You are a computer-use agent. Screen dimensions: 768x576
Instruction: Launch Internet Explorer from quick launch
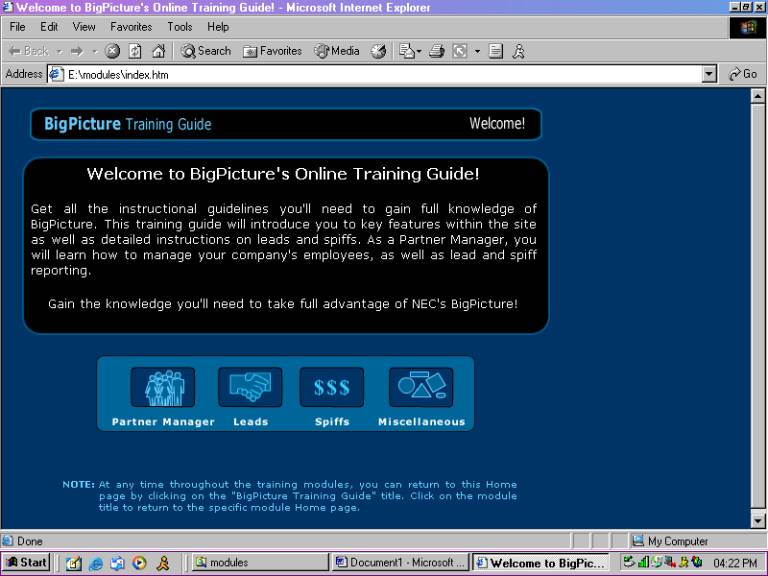(x=96, y=563)
